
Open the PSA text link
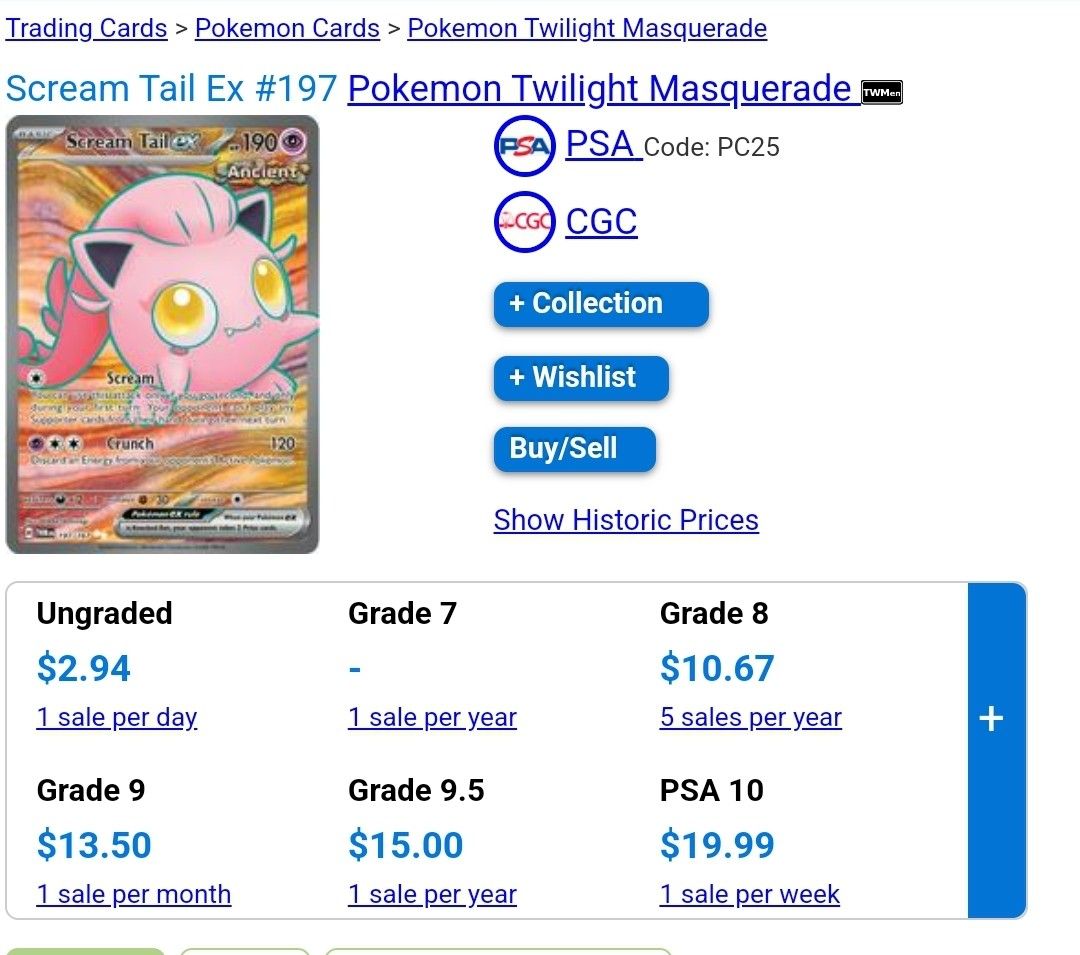point(602,145)
